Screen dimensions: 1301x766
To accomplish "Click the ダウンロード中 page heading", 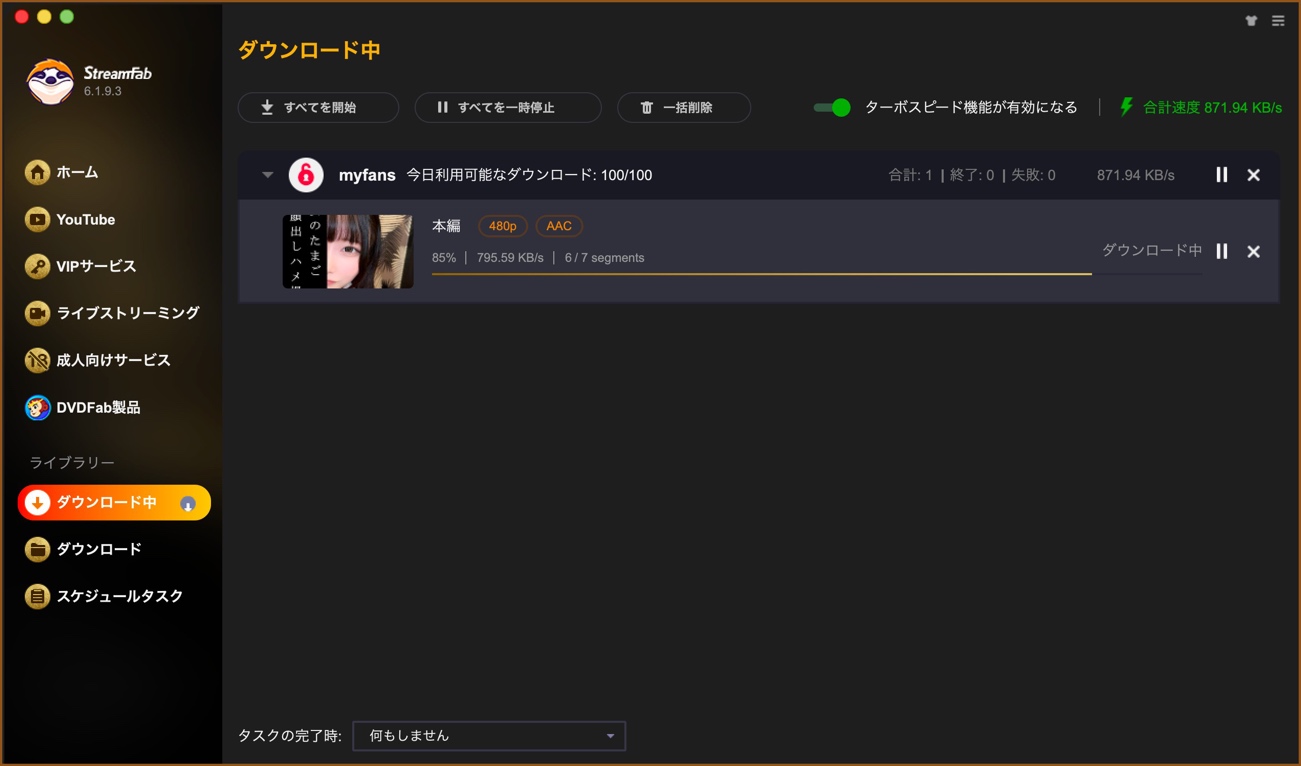I will (x=309, y=50).
